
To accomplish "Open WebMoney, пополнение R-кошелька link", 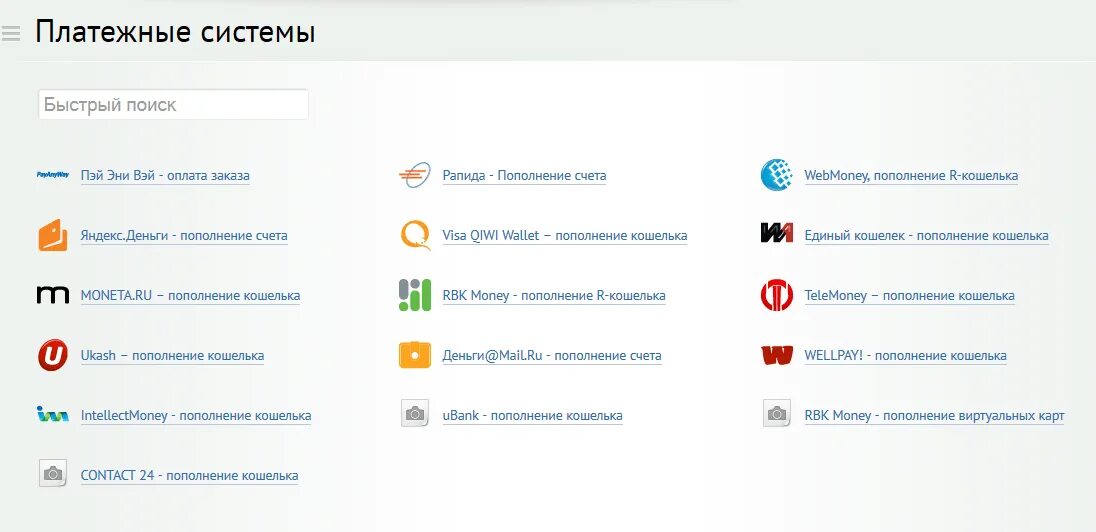I will 911,175.
